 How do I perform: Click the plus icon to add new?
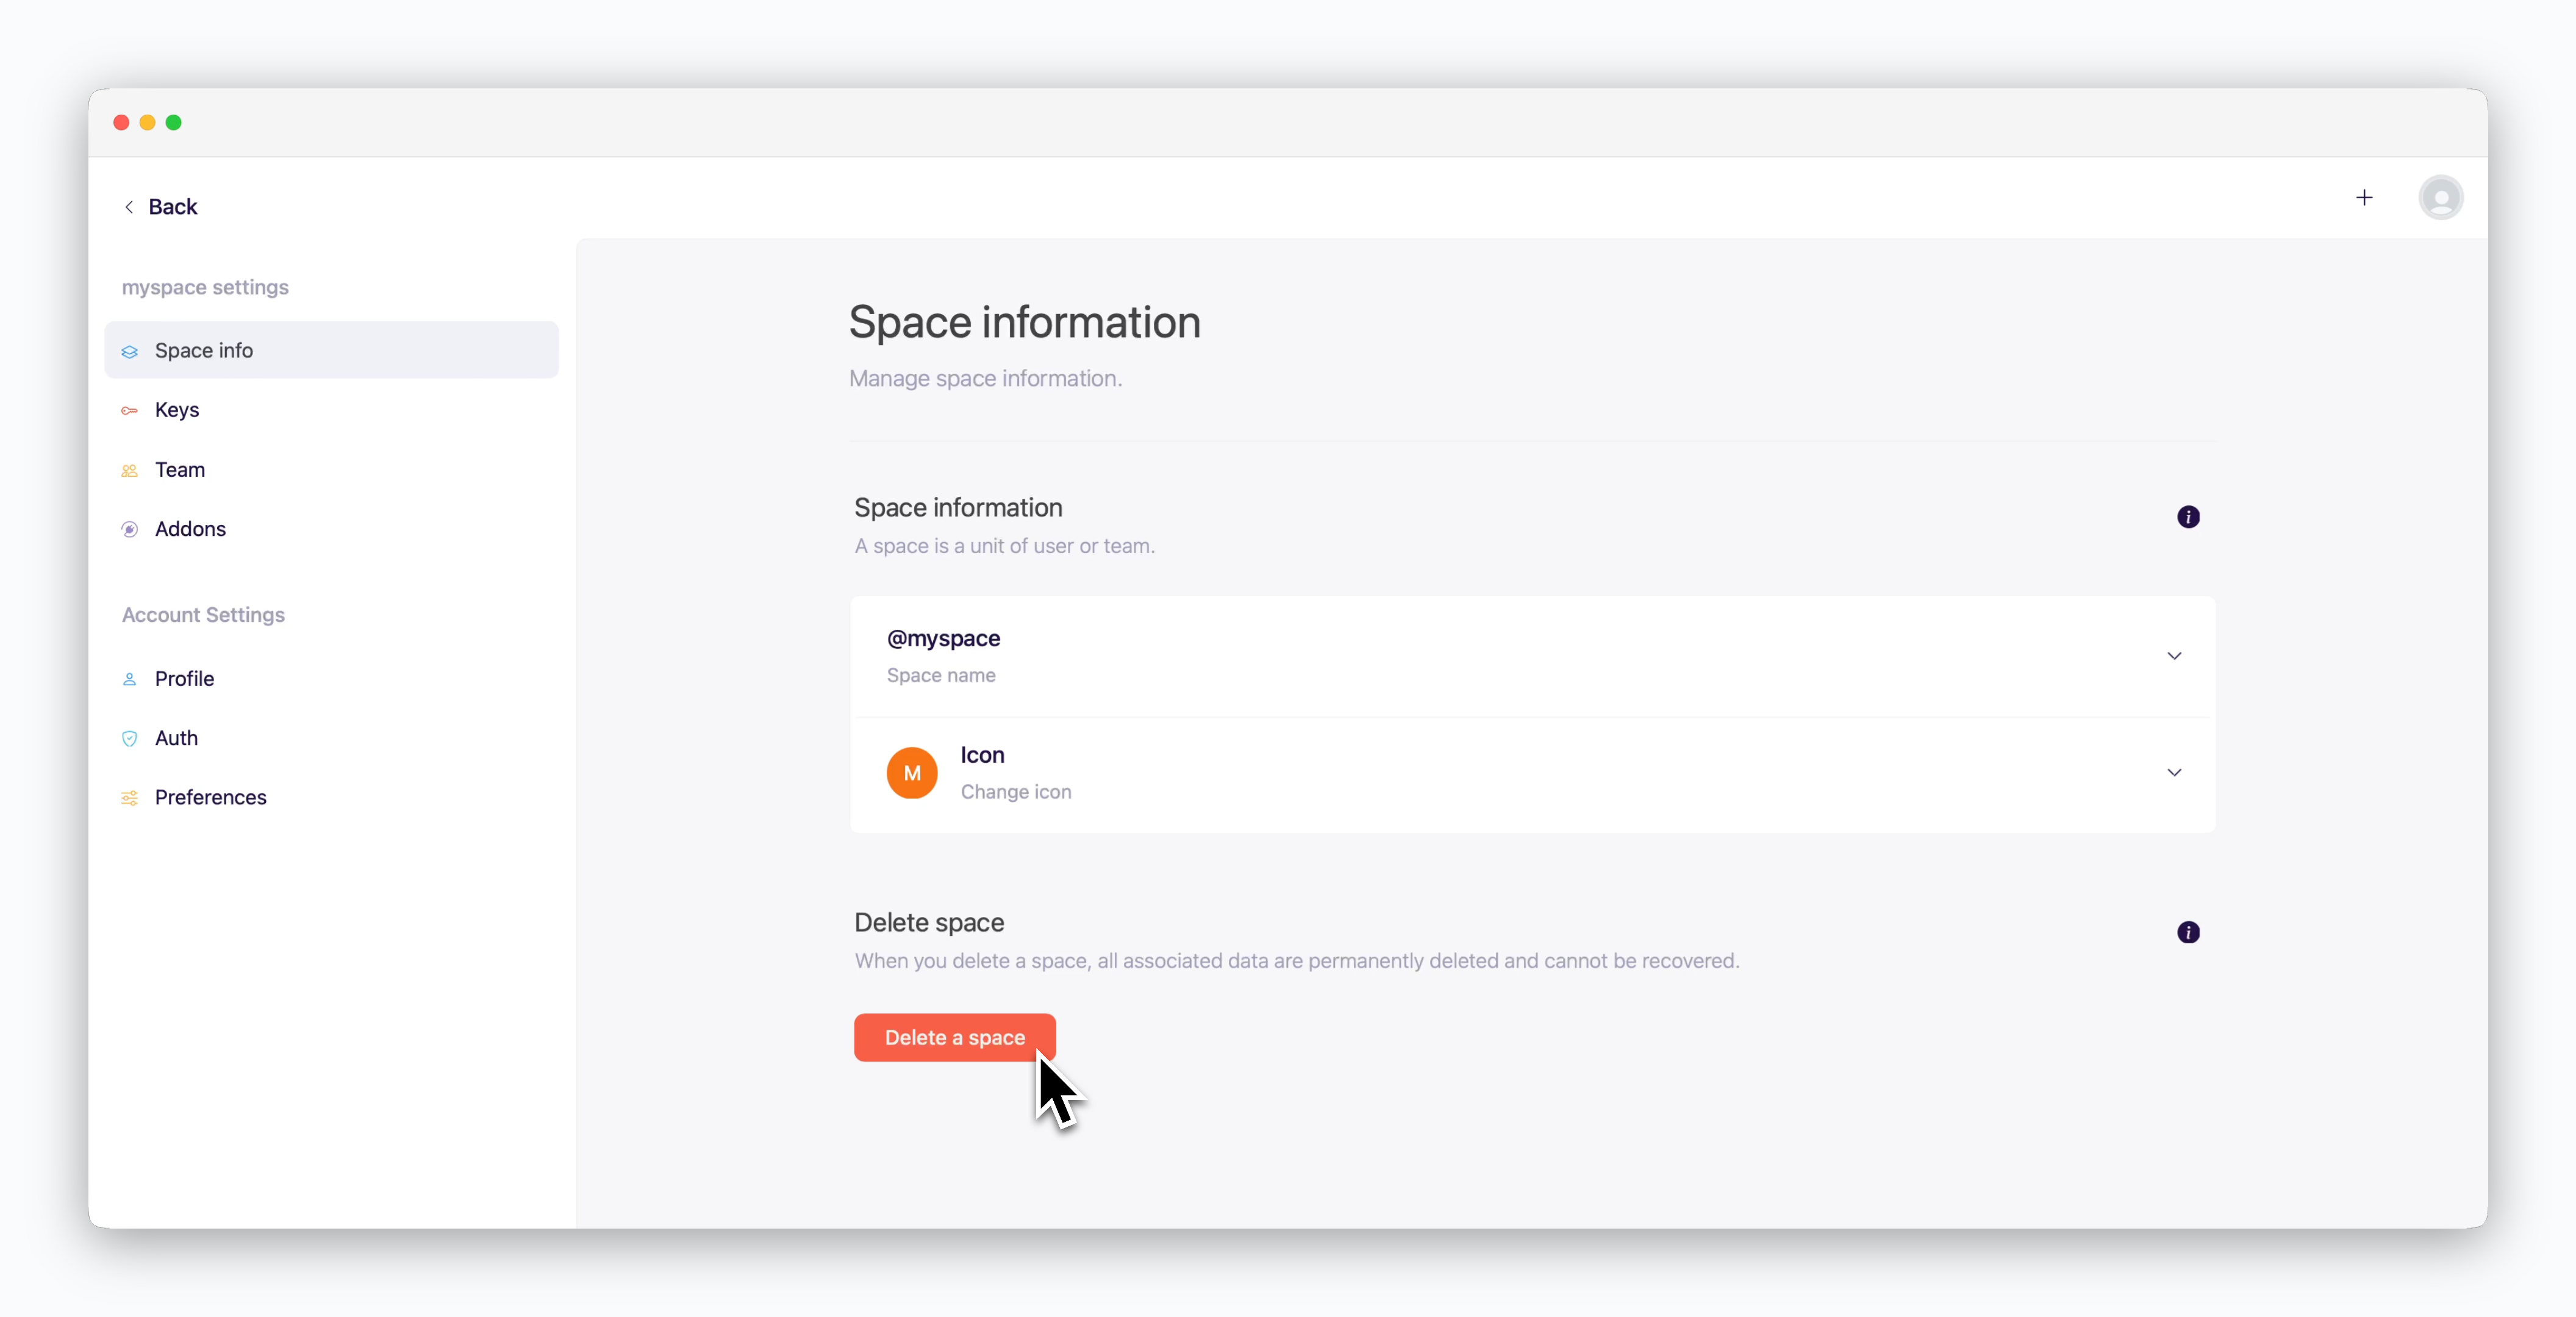[2364, 198]
